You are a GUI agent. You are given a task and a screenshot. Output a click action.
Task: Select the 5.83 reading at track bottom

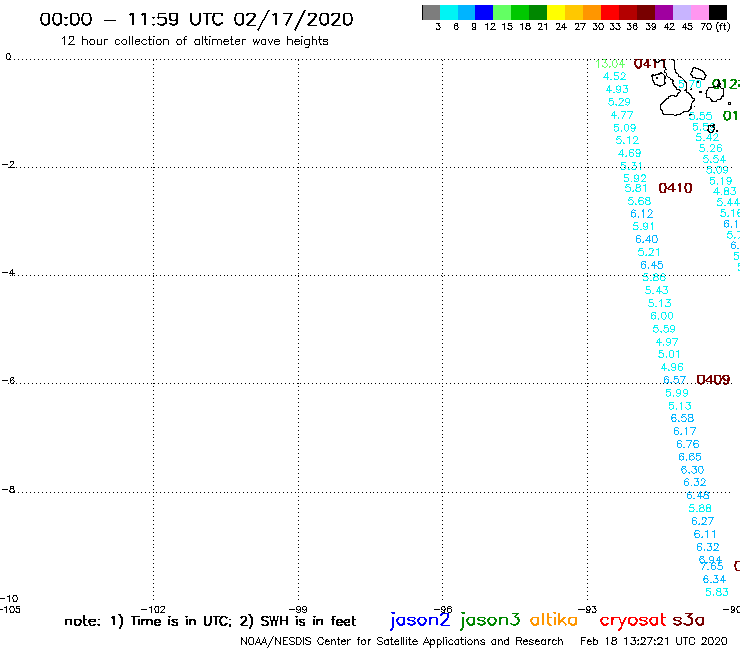tap(717, 592)
